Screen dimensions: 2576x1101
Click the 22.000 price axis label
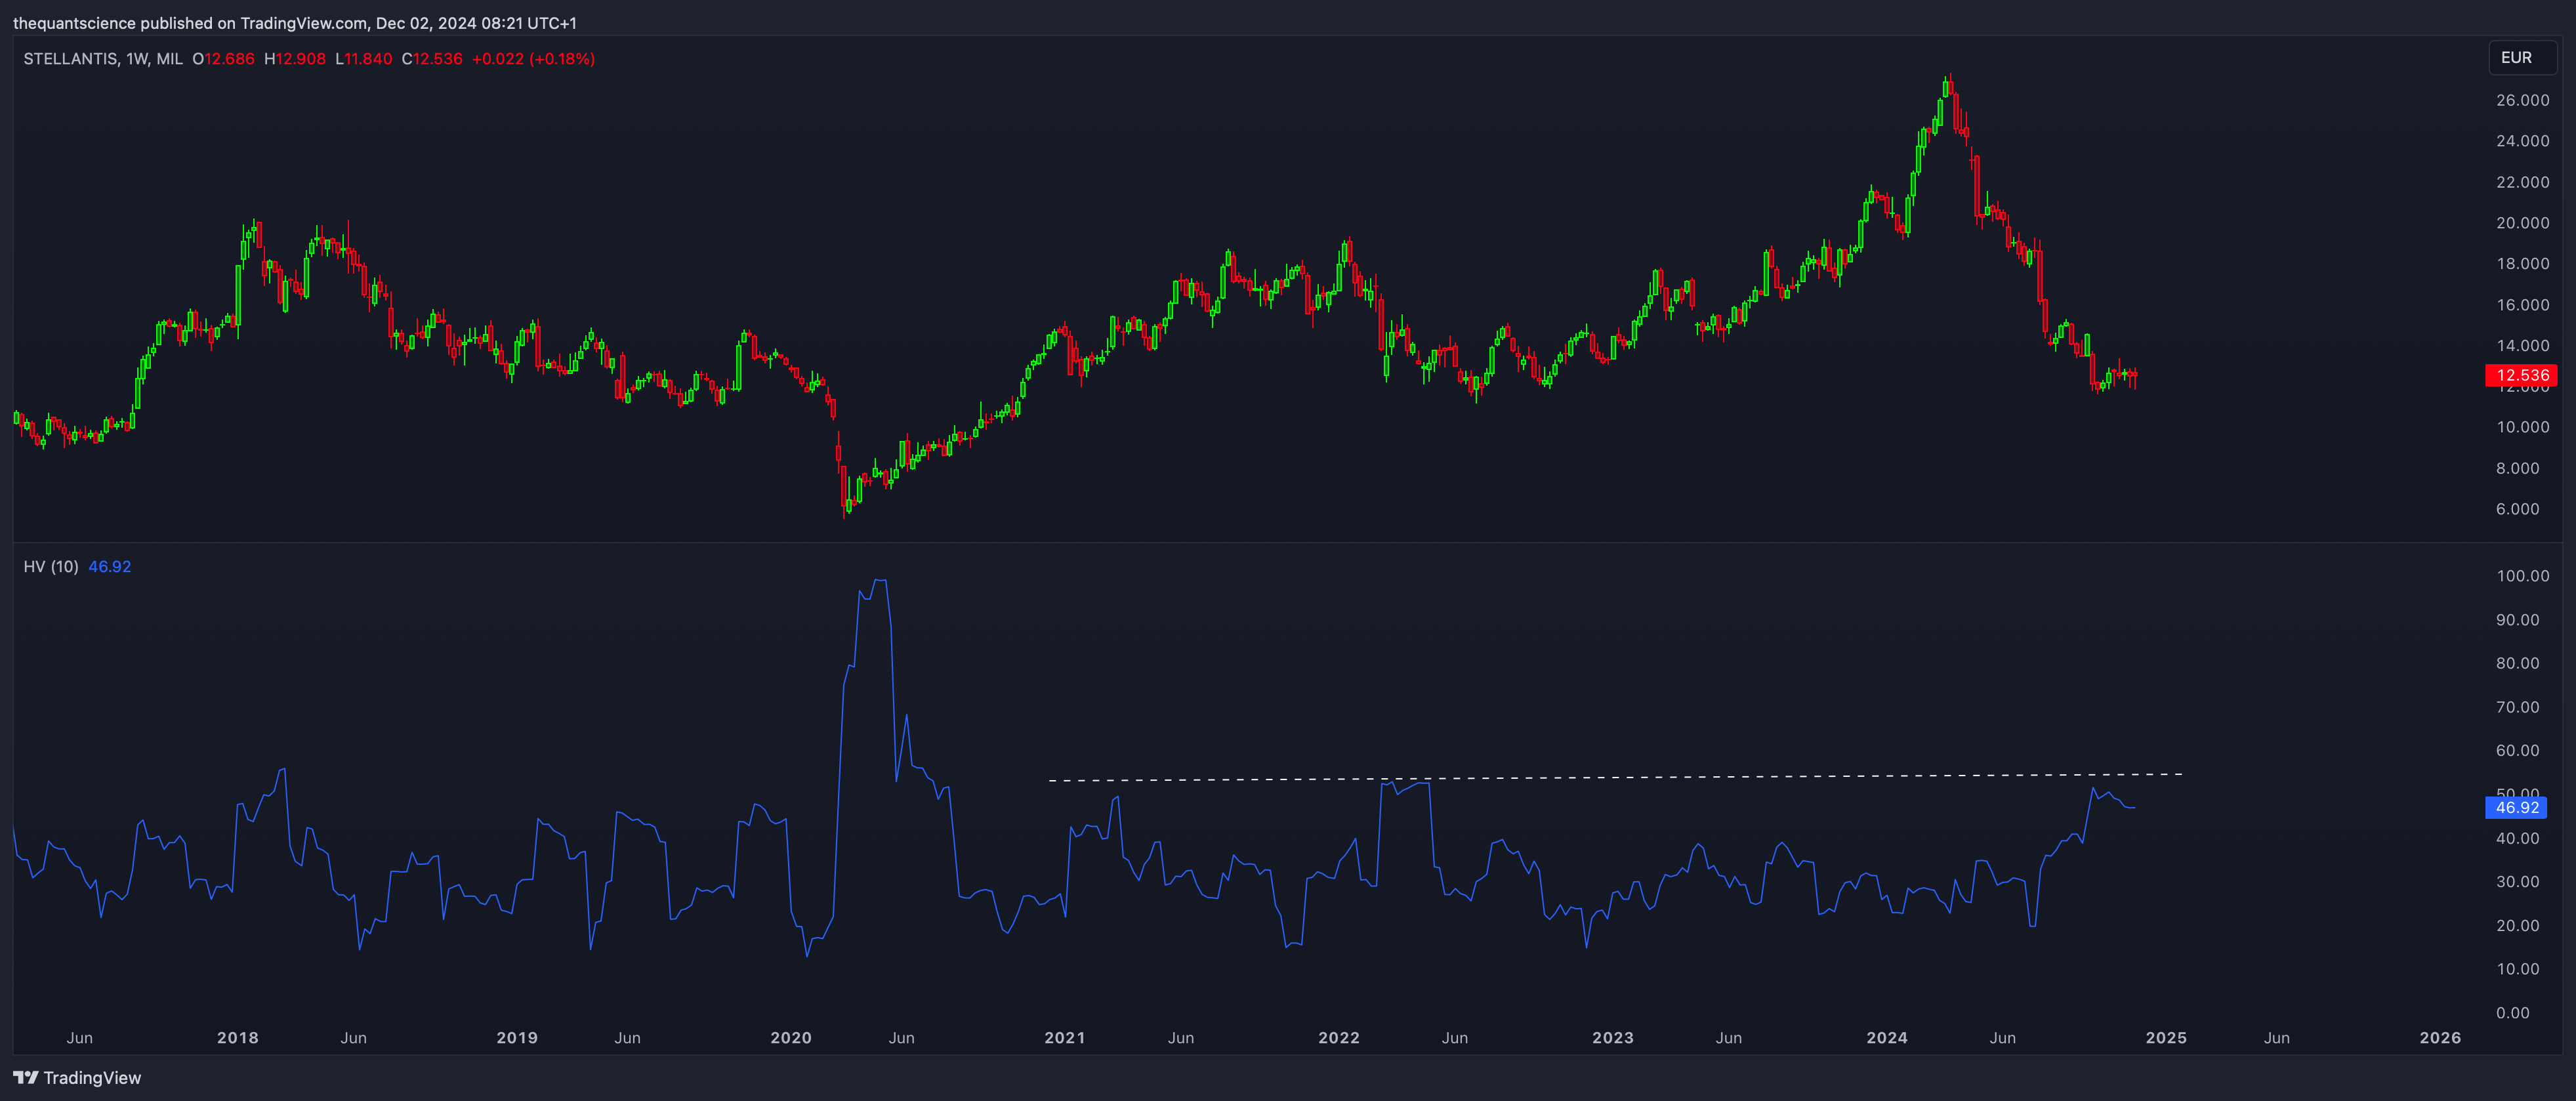pyautogui.click(x=2522, y=182)
